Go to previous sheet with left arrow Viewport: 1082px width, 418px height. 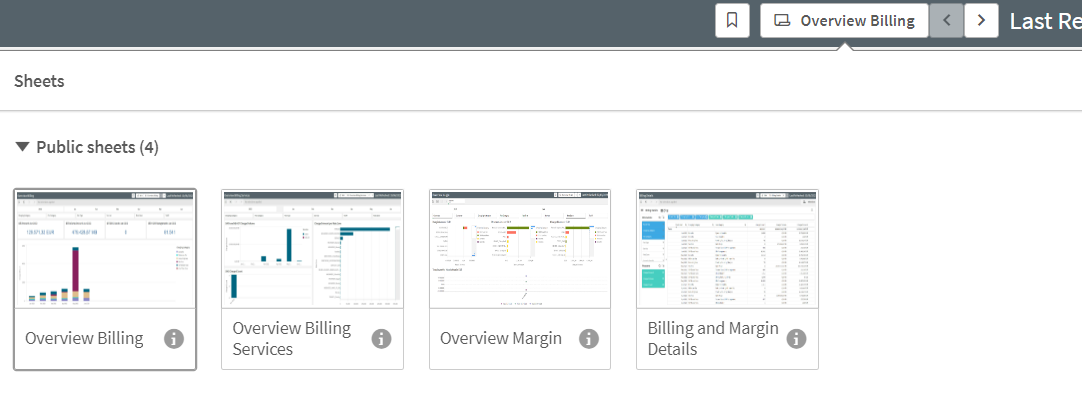pos(946,20)
